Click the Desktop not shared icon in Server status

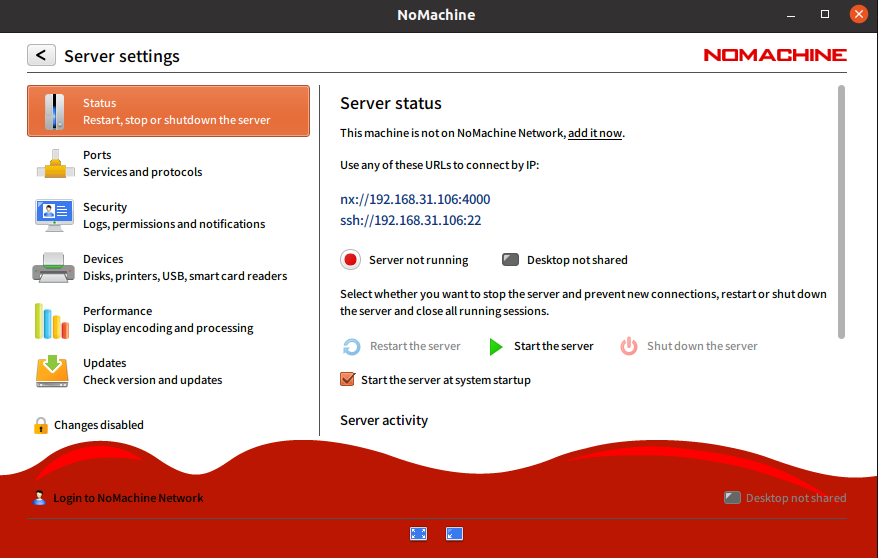(x=510, y=260)
